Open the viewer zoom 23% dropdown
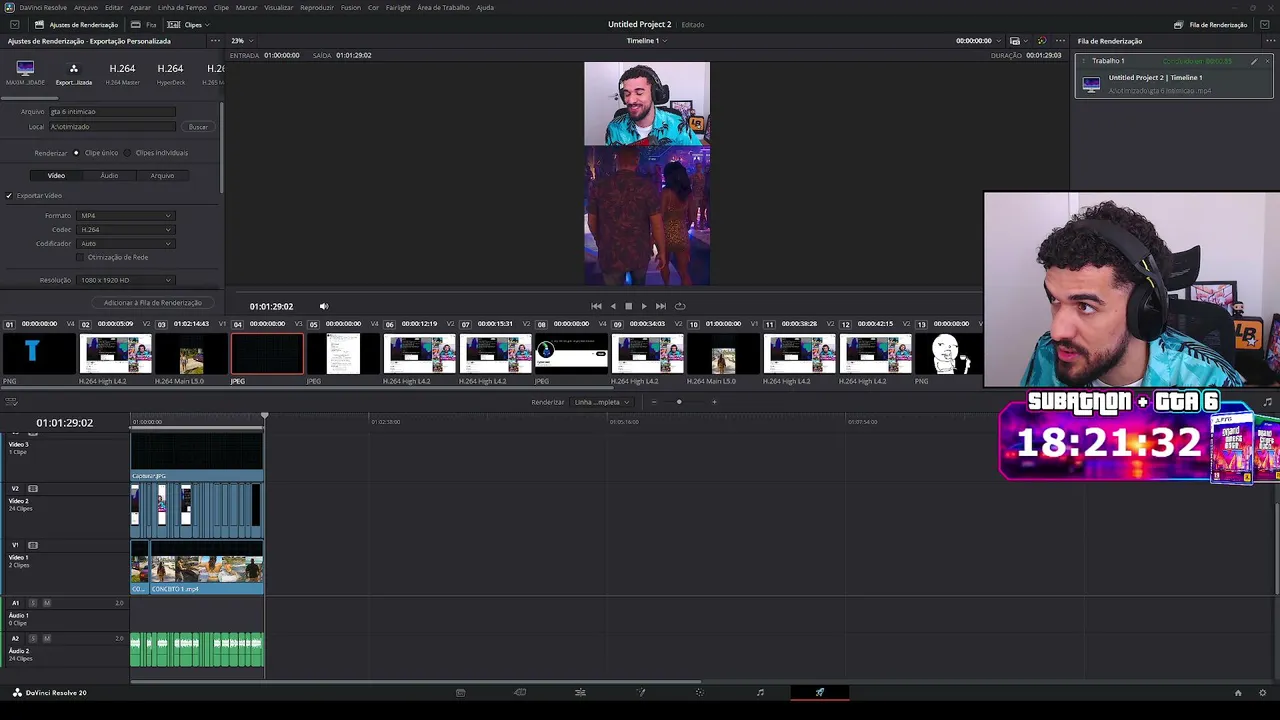This screenshot has height=720, width=1280. [241, 41]
